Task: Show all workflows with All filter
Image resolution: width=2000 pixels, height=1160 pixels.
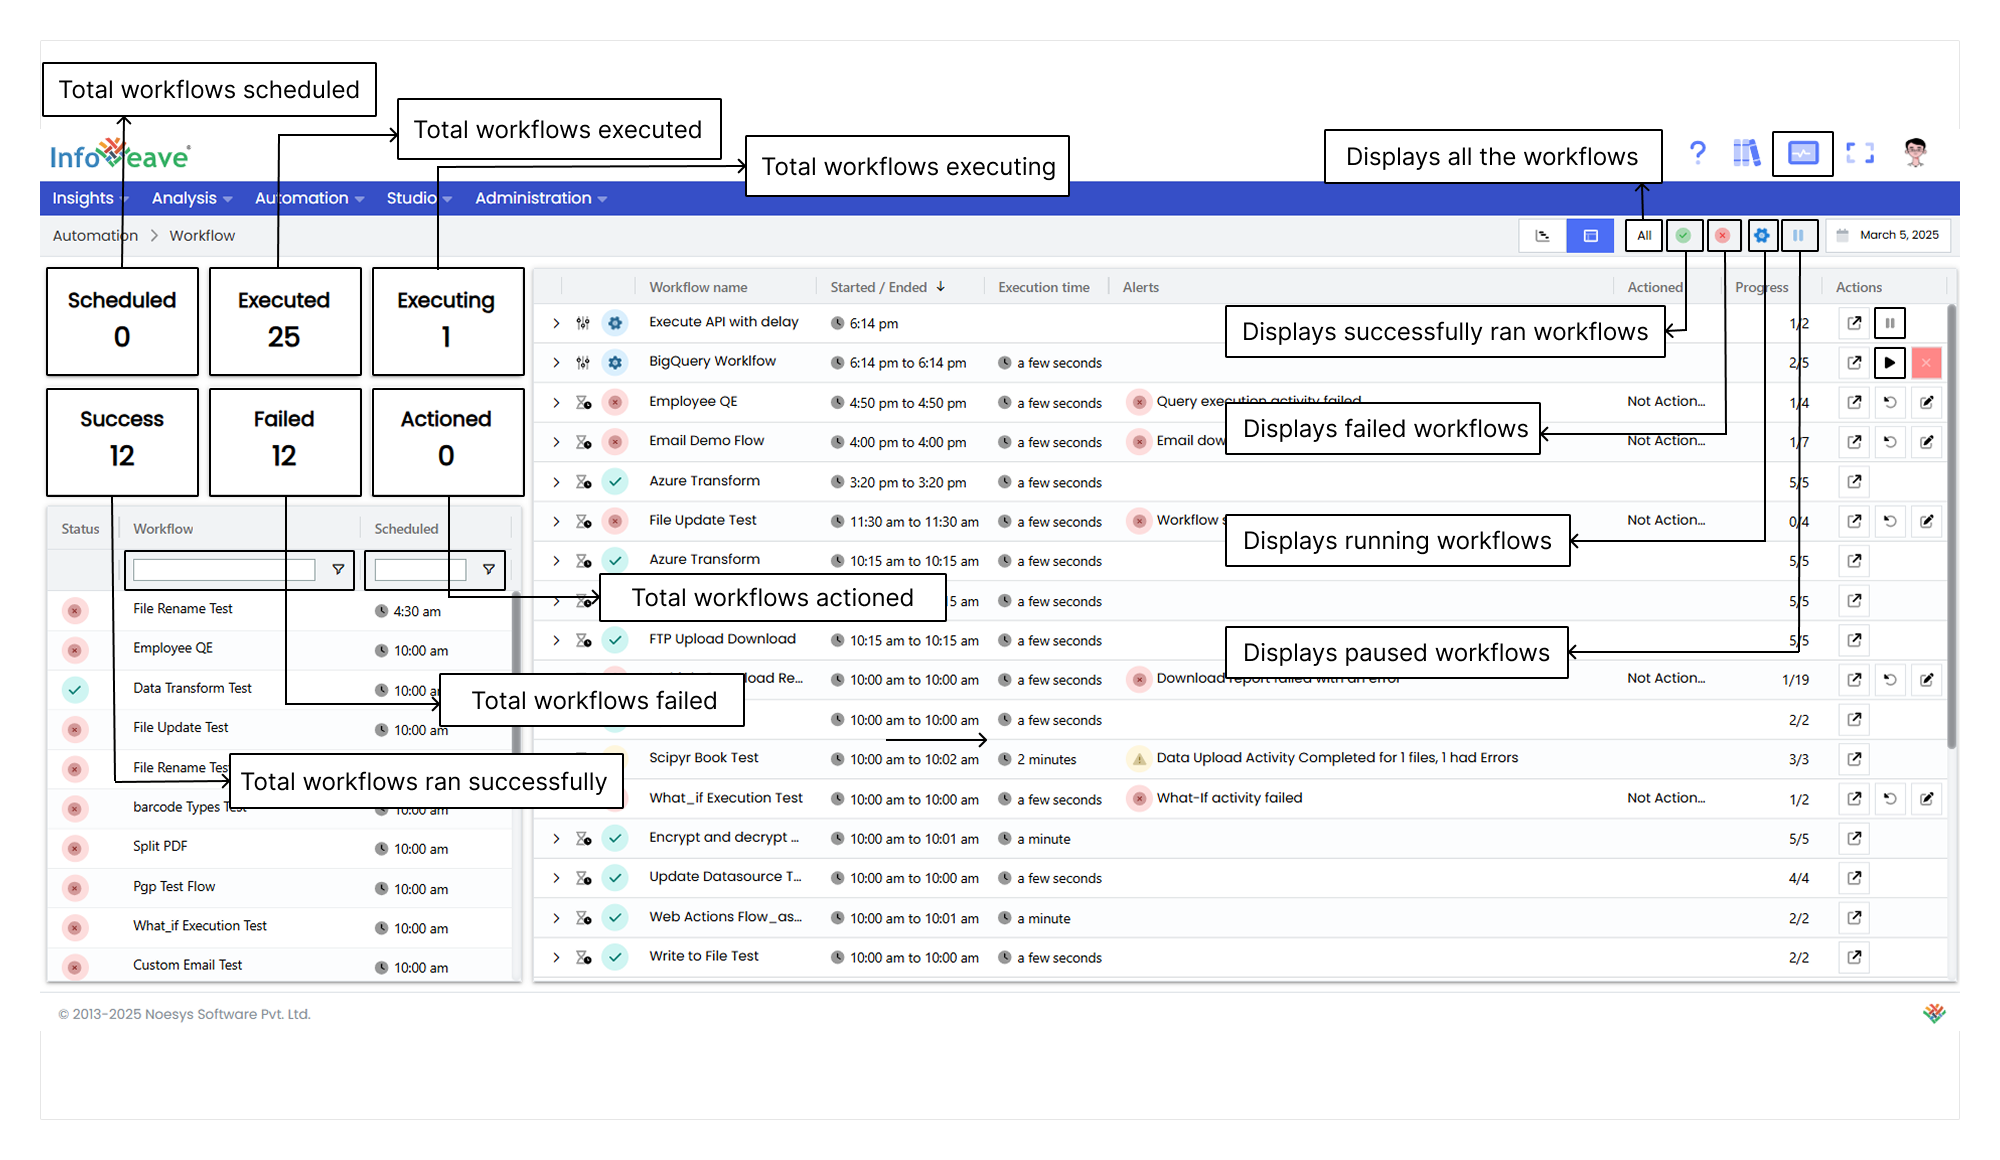Action: pyautogui.click(x=1644, y=235)
